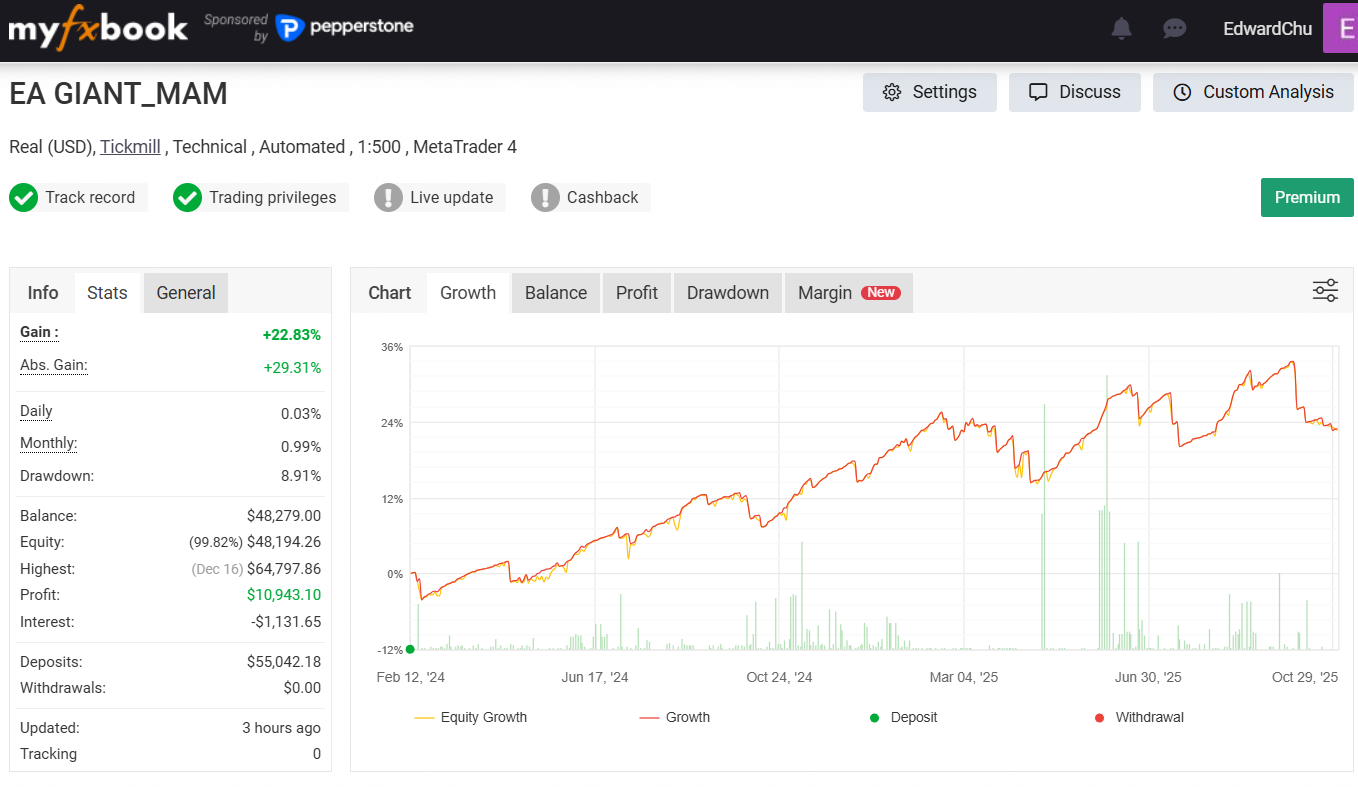Toggle Equity Growth series in legend
The image size is (1358, 787).
click(470, 717)
